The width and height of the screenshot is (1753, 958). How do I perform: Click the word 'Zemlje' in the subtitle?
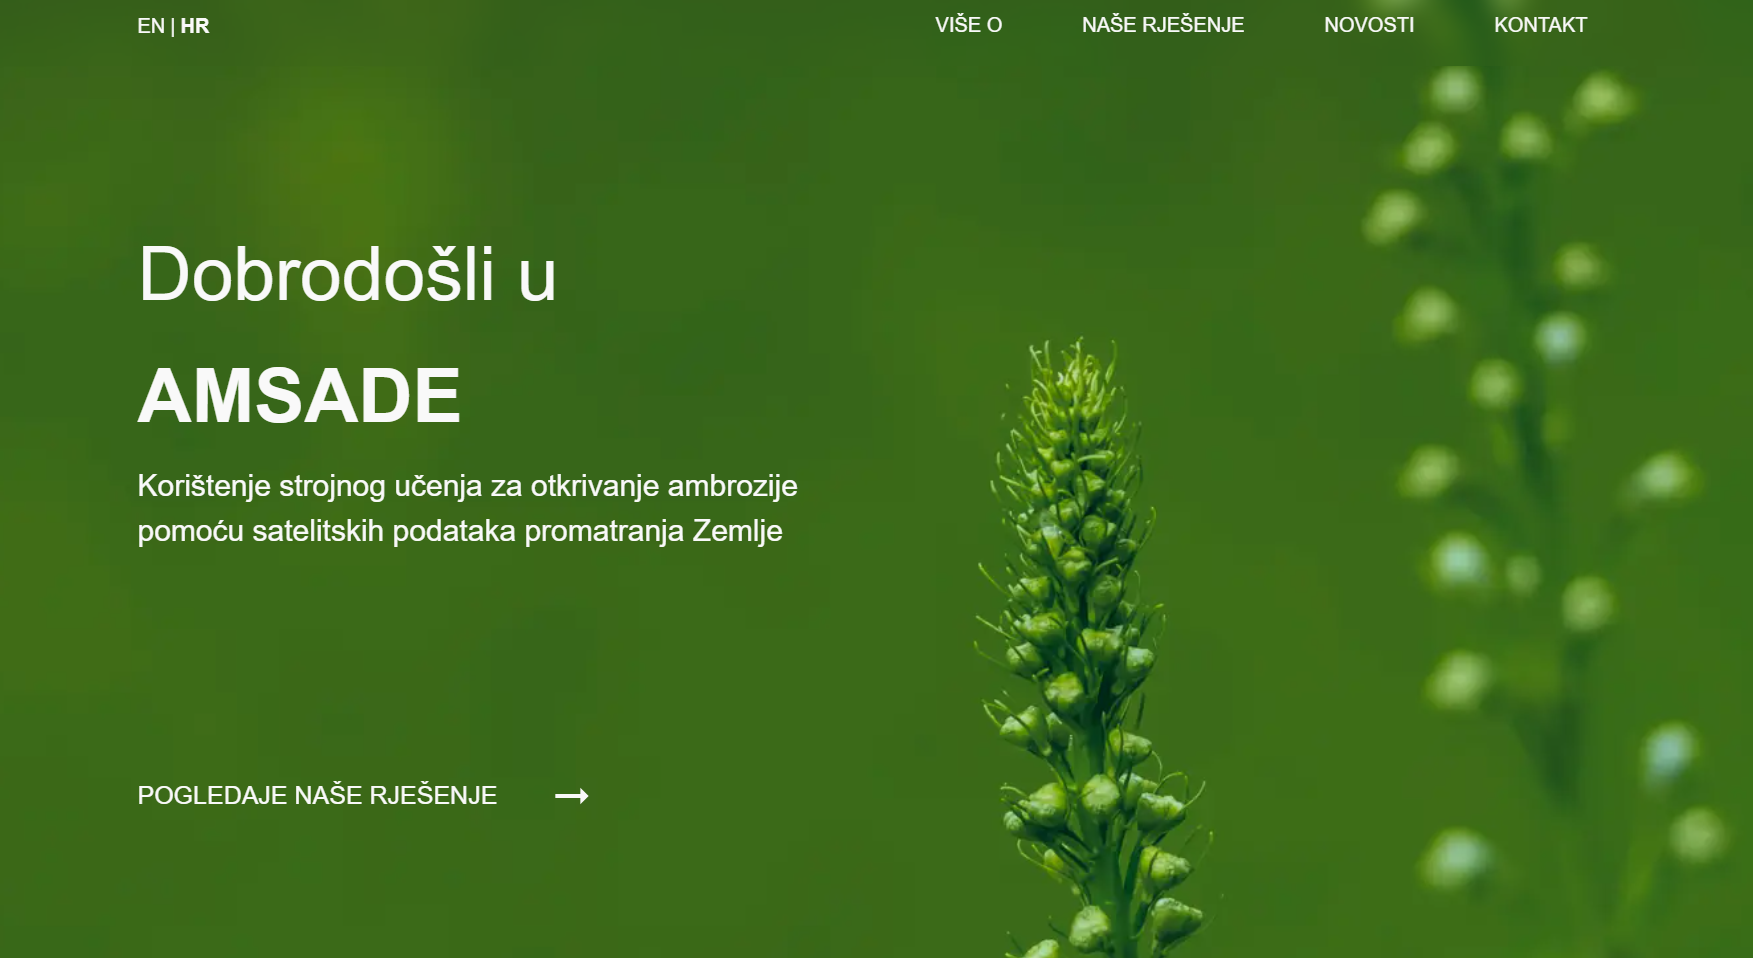[737, 531]
